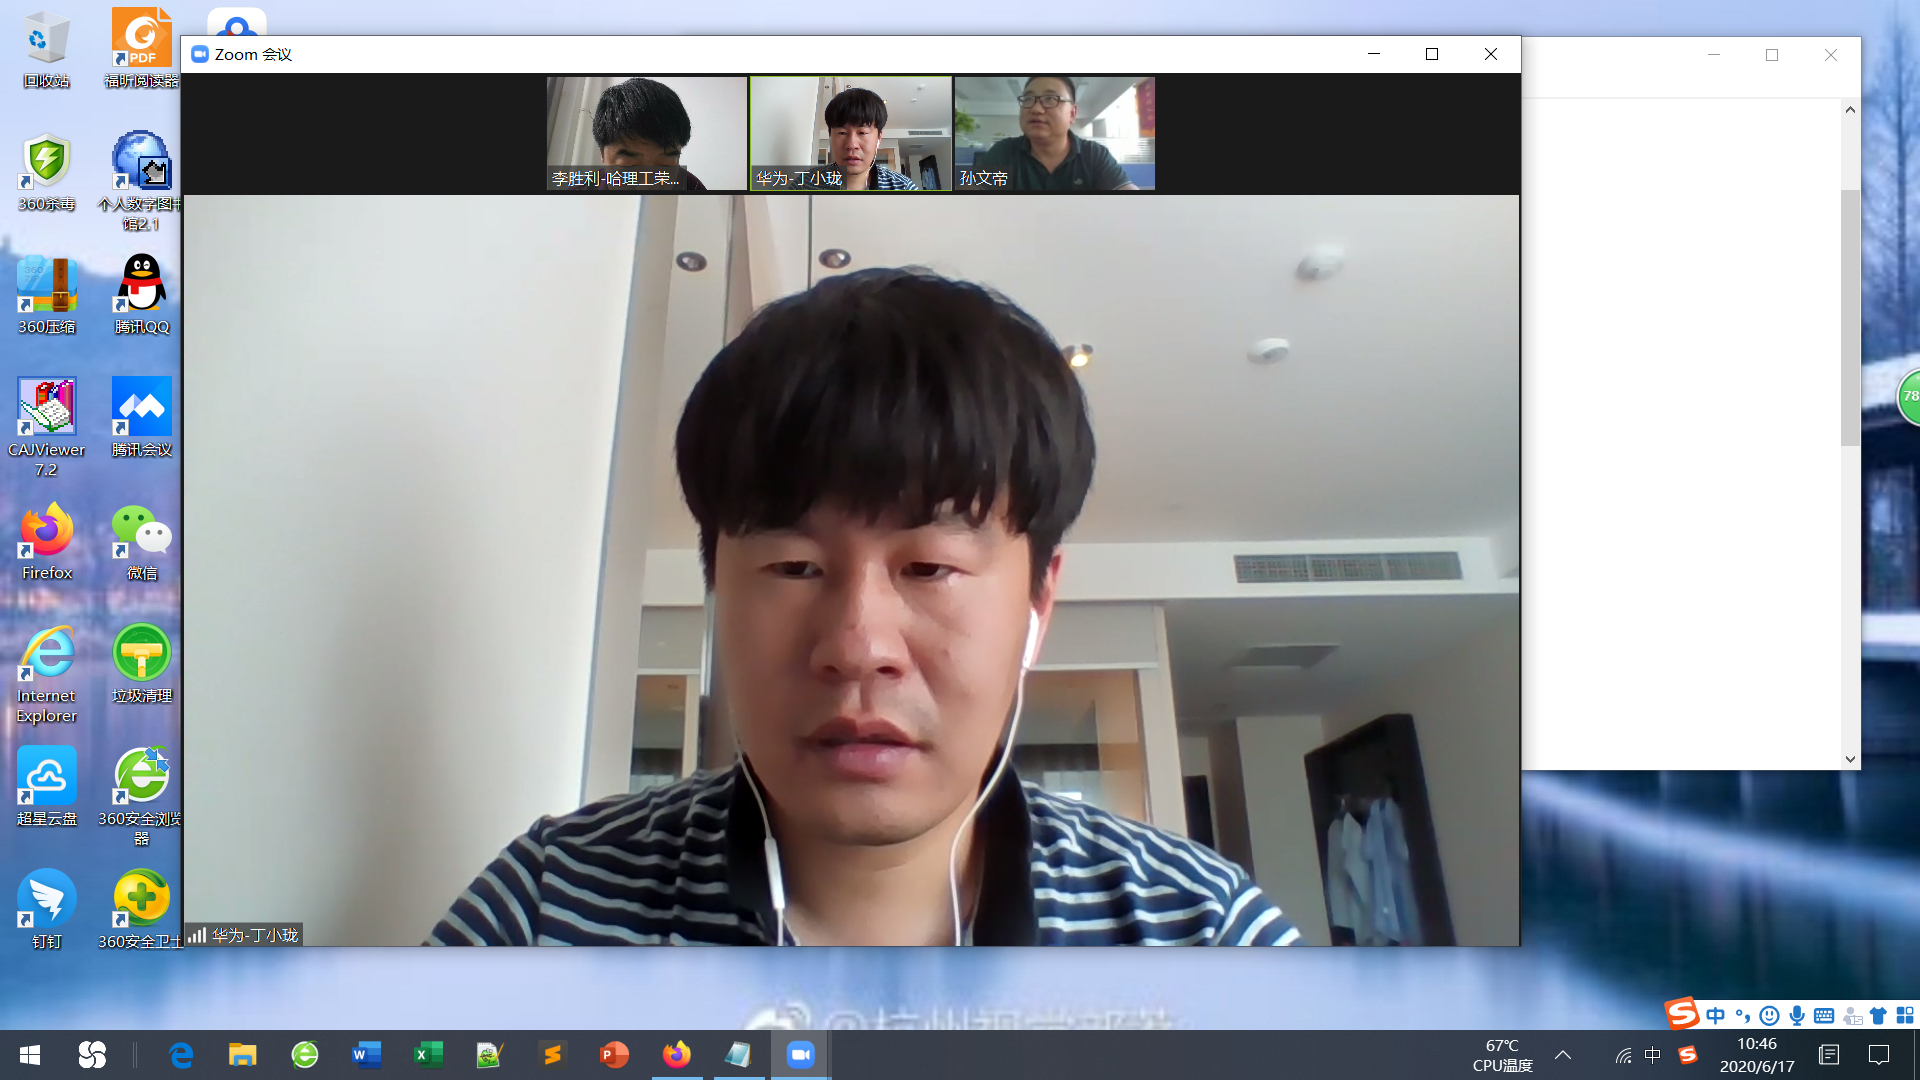Activate Sogou voice input microphone
Viewport: 1920px width, 1080px height.
(x=1797, y=1016)
